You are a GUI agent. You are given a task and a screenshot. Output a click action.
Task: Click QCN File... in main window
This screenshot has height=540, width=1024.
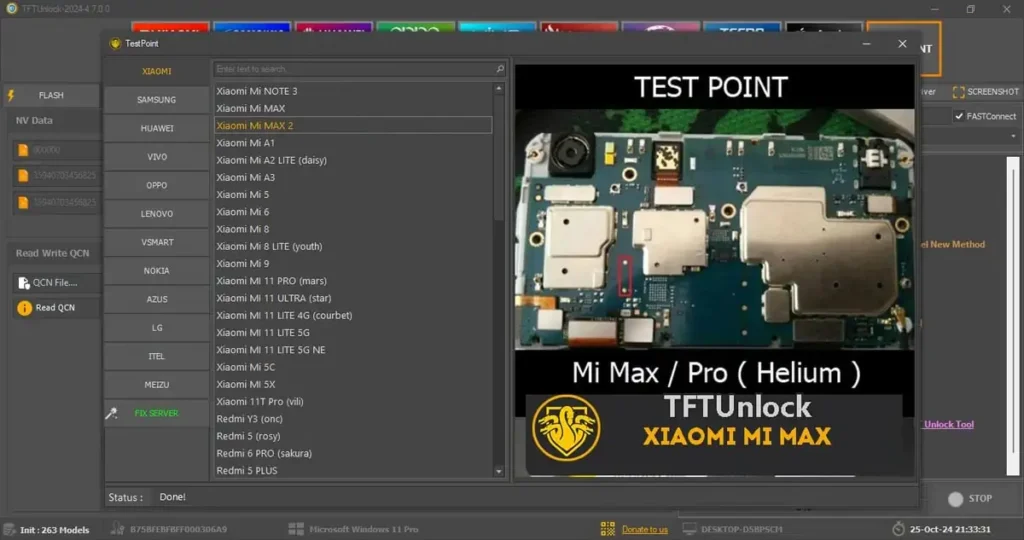(x=55, y=283)
